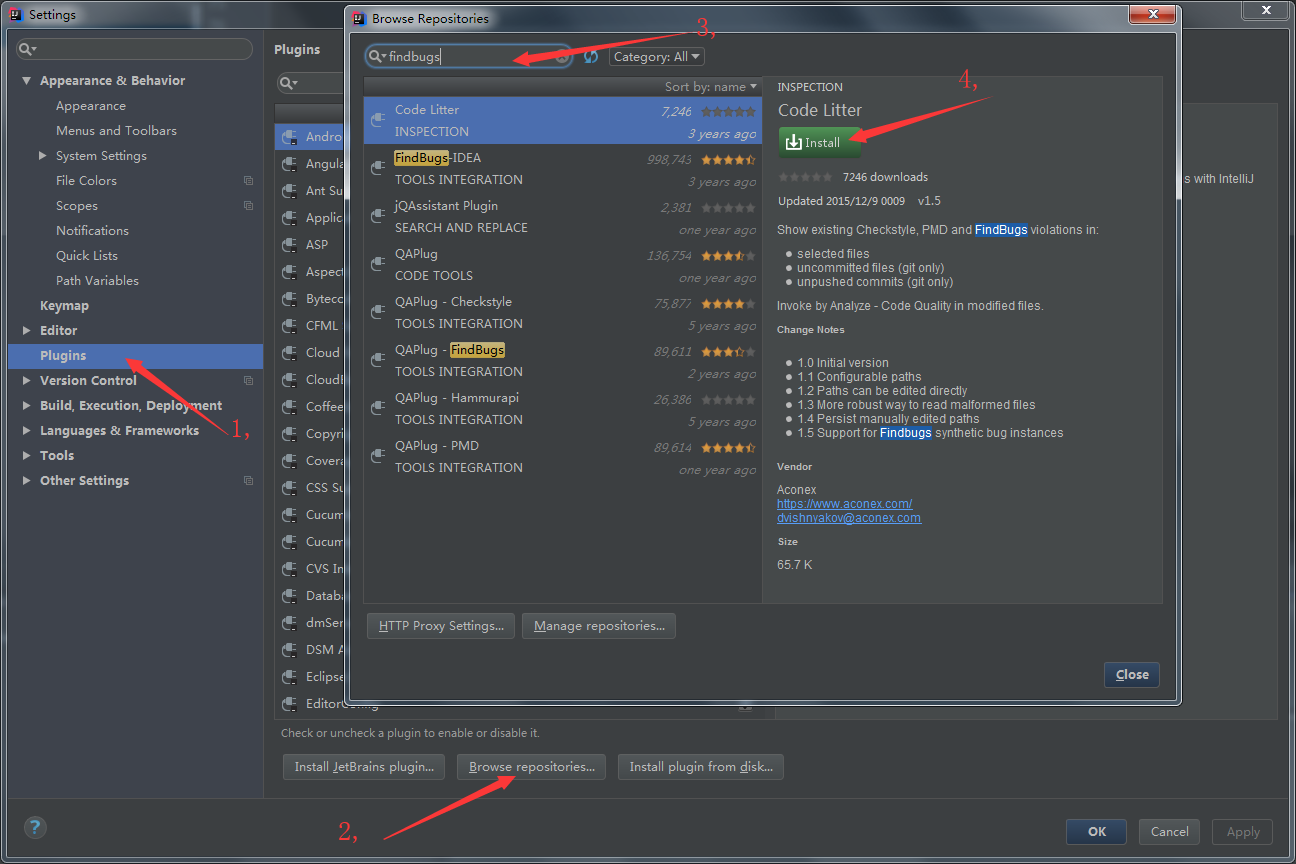Click the Install JetBrains plugin button
Screen dimensions: 1296x864
coord(364,767)
